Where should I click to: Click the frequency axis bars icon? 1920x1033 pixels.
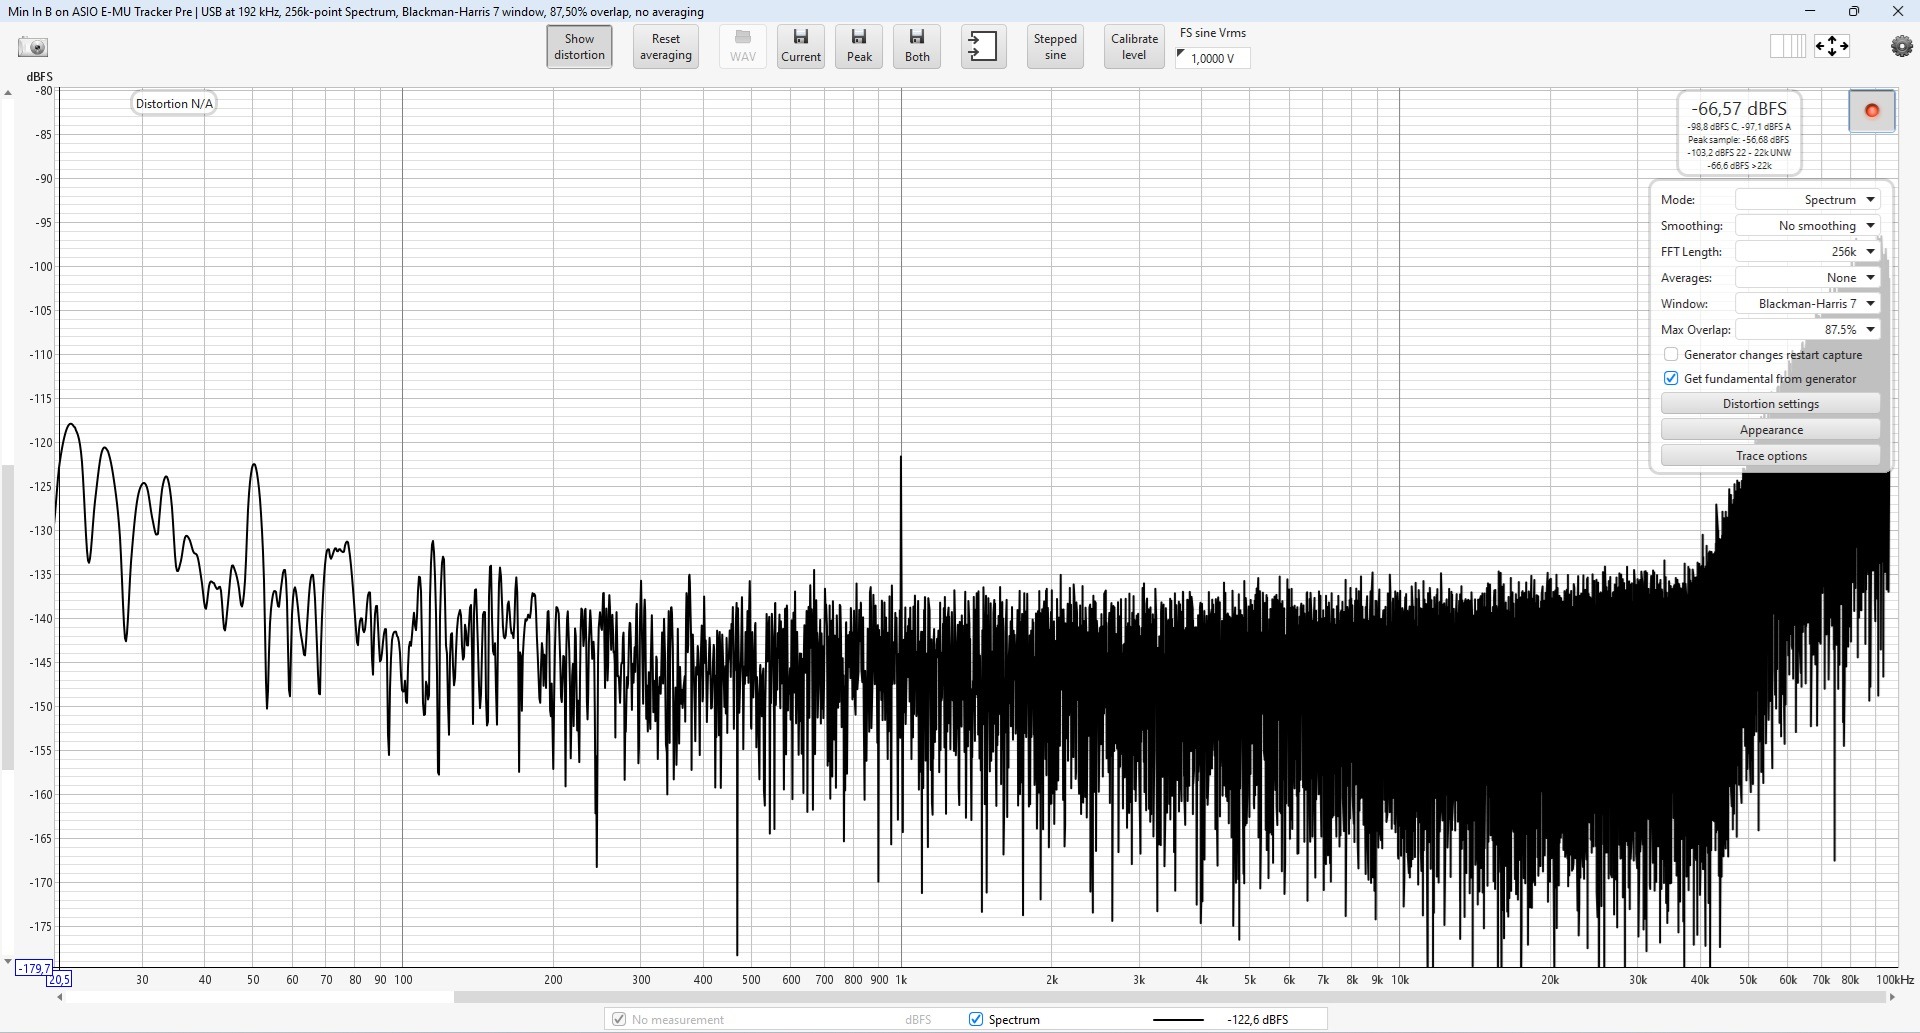(1787, 46)
